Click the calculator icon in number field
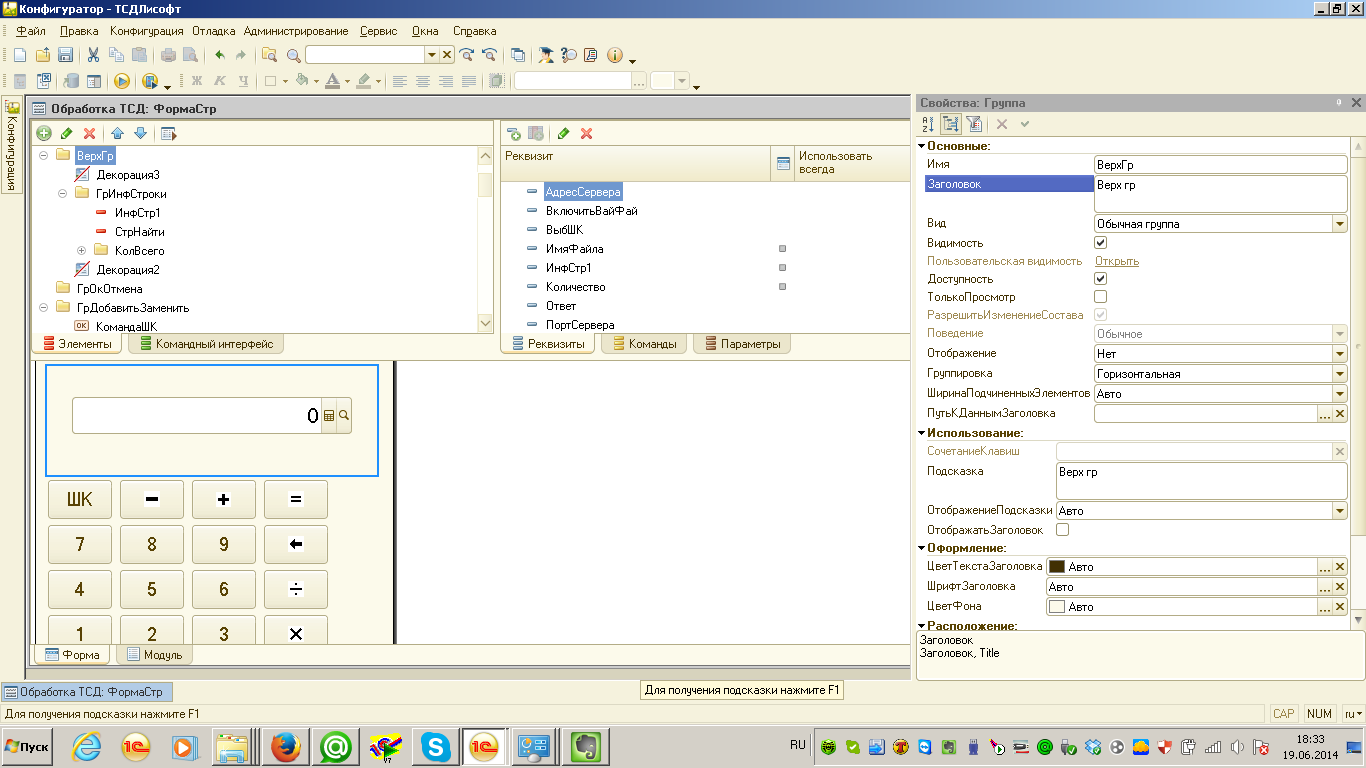The width and height of the screenshot is (1366, 768). [328, 415]
